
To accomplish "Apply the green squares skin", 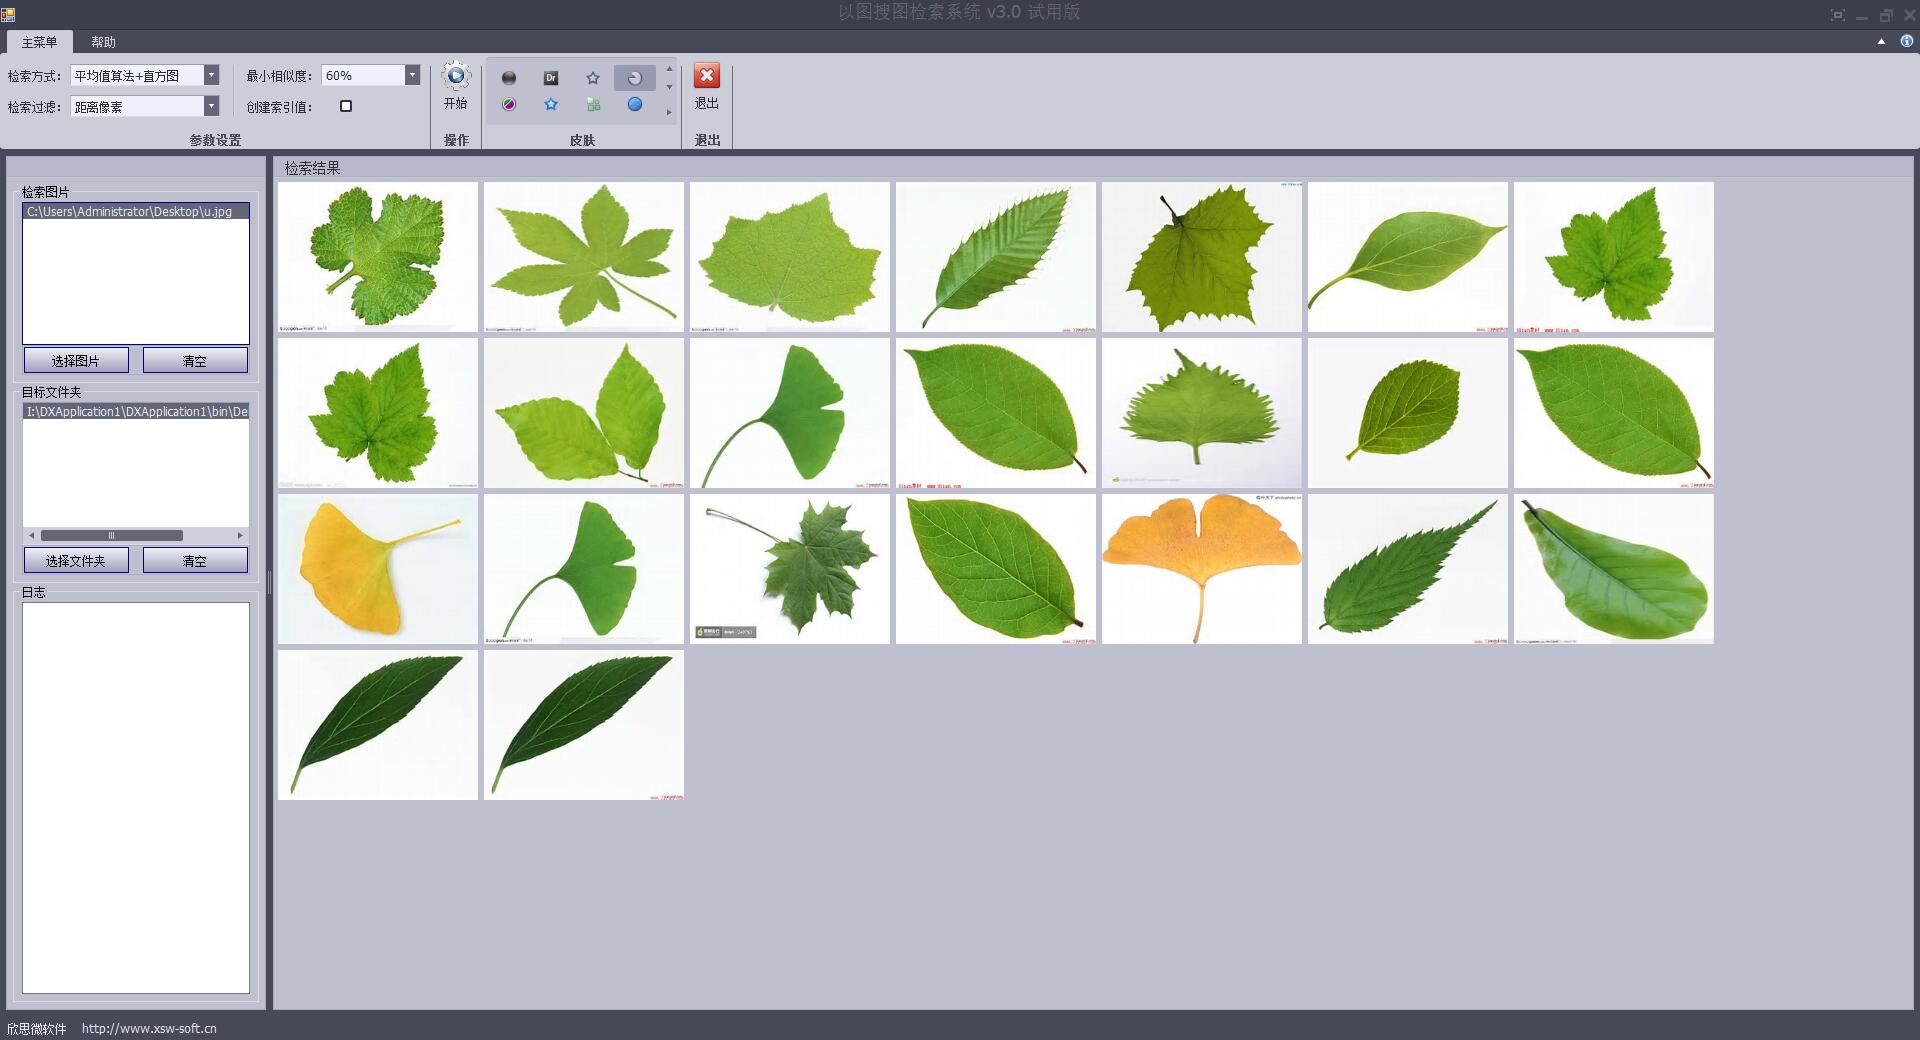I will tap(593, 104).
